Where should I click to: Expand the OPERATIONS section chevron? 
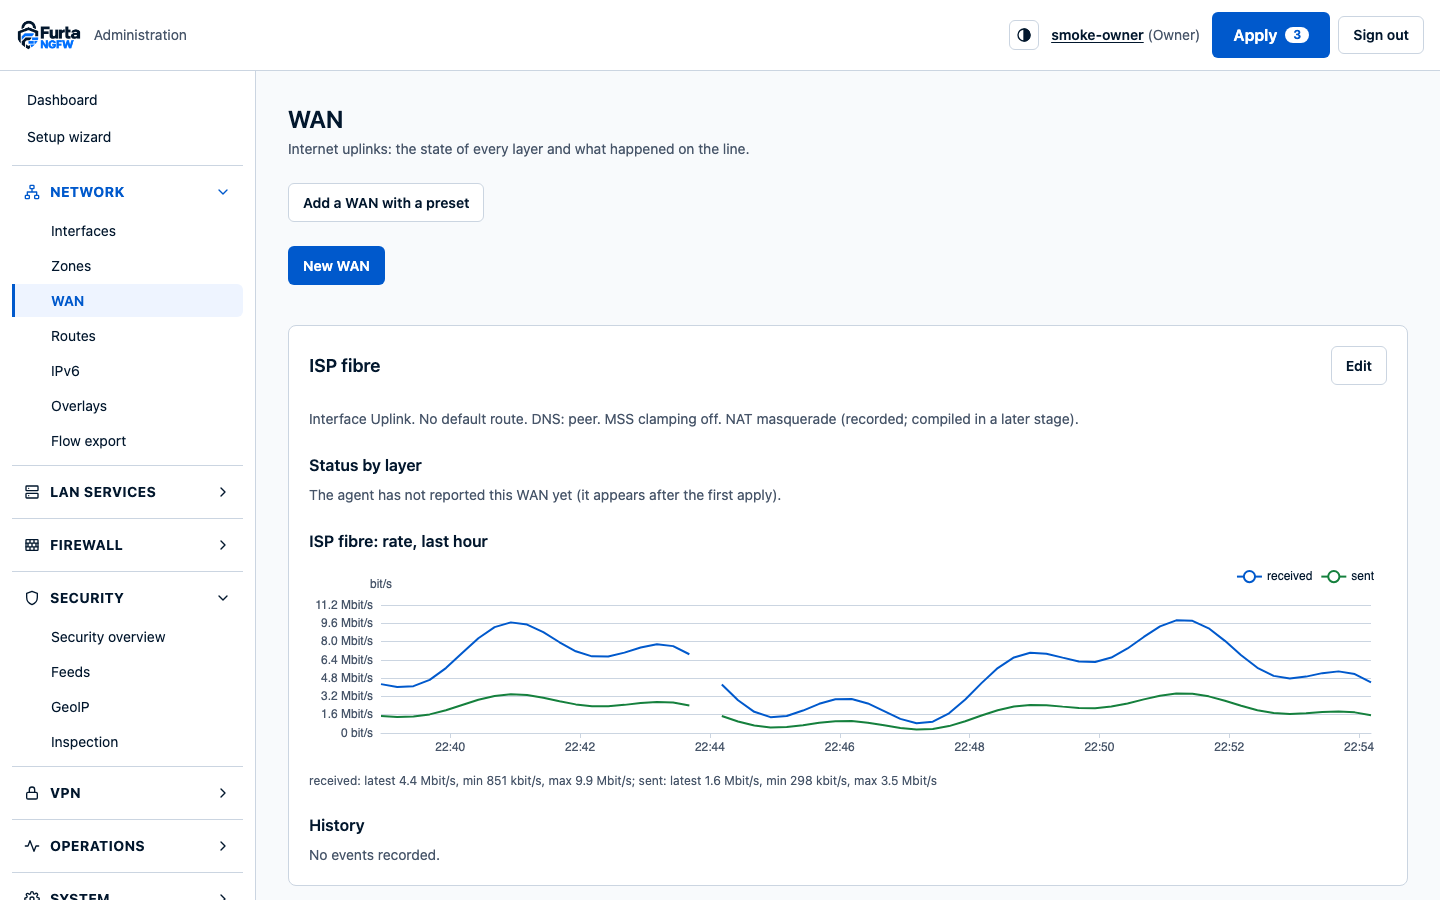[223, 846]
